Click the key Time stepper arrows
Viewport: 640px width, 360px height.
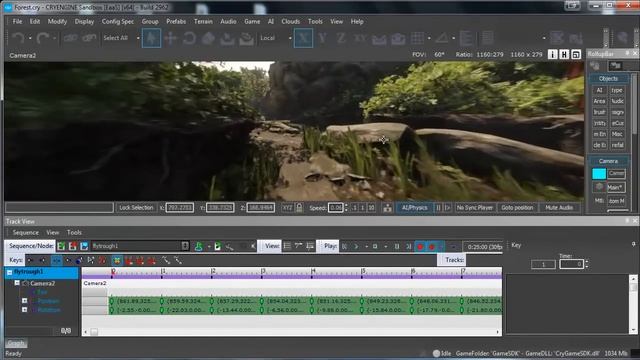[587, 264]
